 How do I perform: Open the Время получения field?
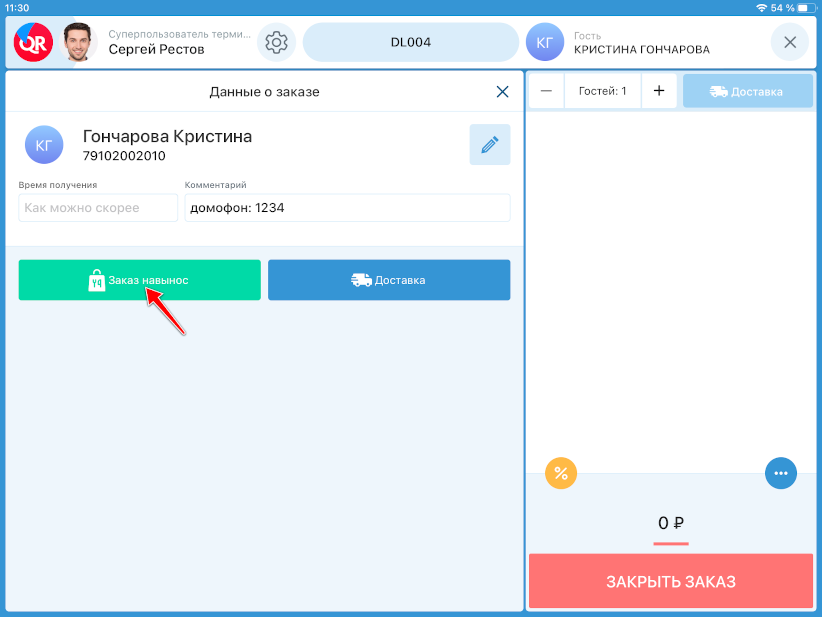click(98, 208)
